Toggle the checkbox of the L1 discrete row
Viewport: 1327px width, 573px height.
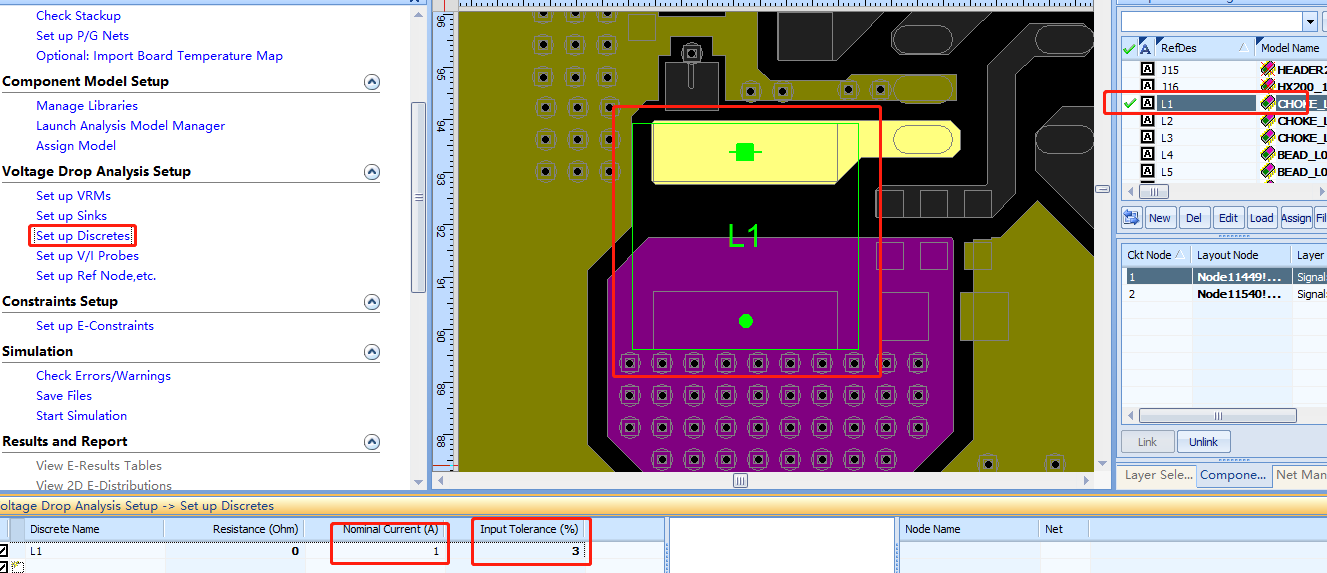4,551
